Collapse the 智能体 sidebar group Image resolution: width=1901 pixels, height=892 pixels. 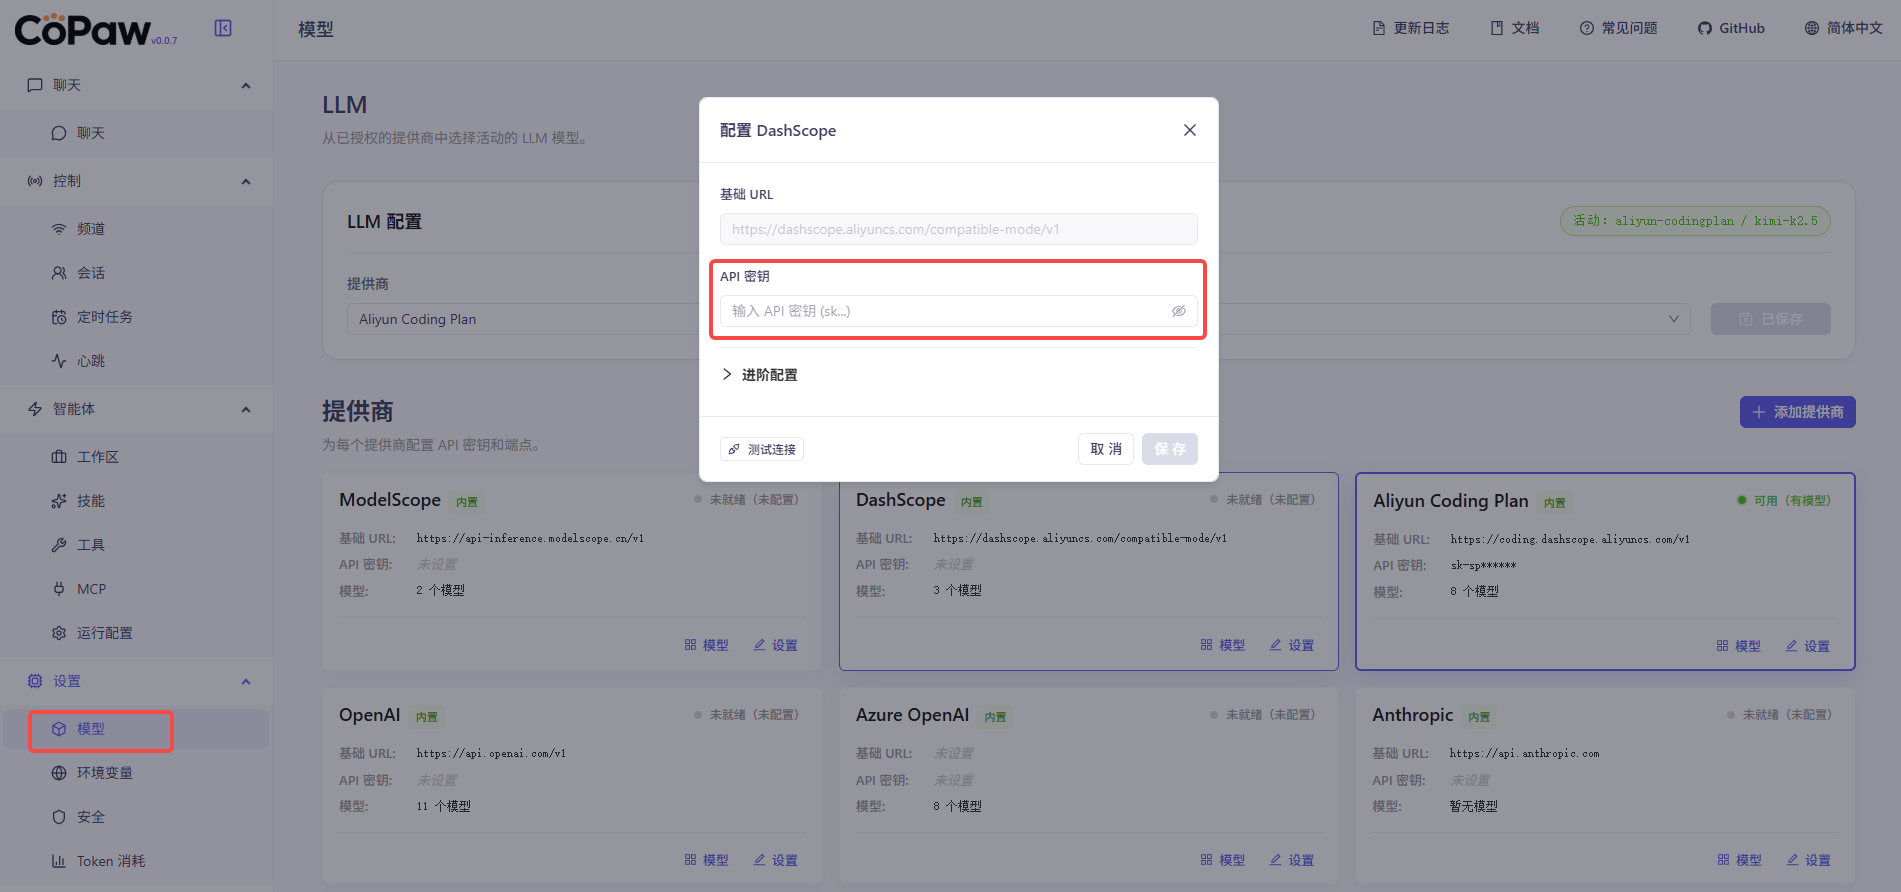[246, 409]
